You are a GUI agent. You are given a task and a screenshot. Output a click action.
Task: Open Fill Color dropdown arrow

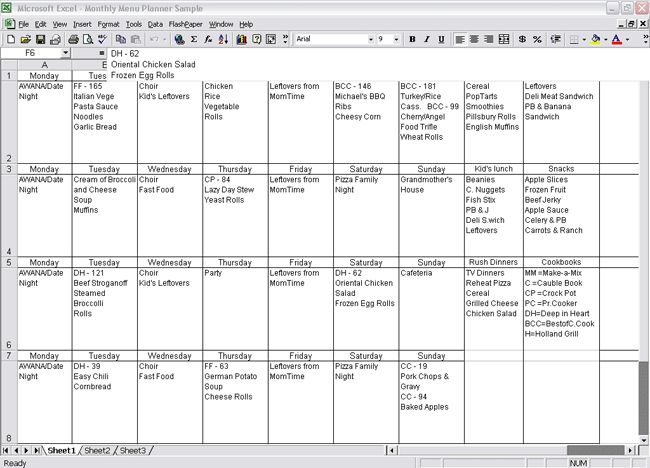pos(606,39)
